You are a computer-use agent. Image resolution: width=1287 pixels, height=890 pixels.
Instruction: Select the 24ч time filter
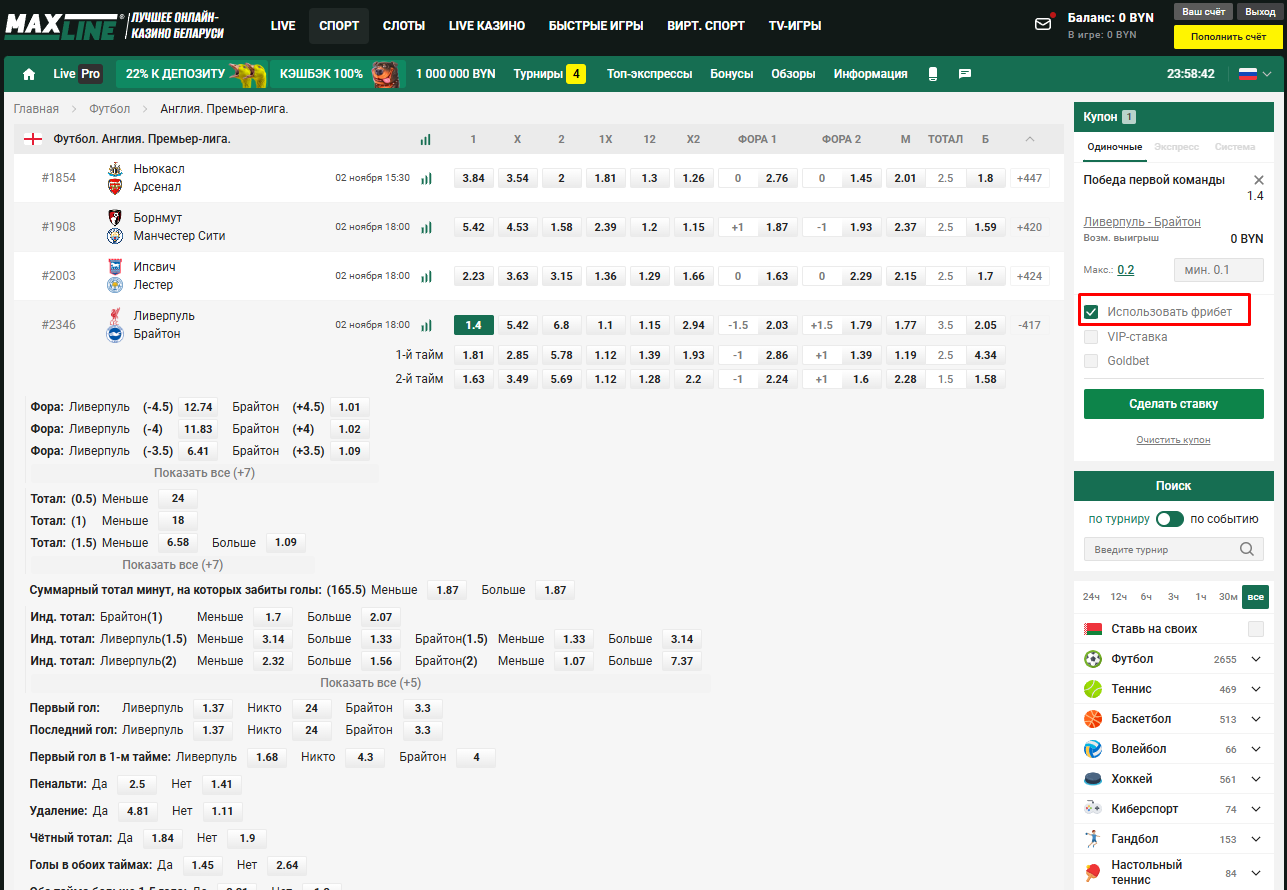pyautogui.click(x=1091, y=597)
